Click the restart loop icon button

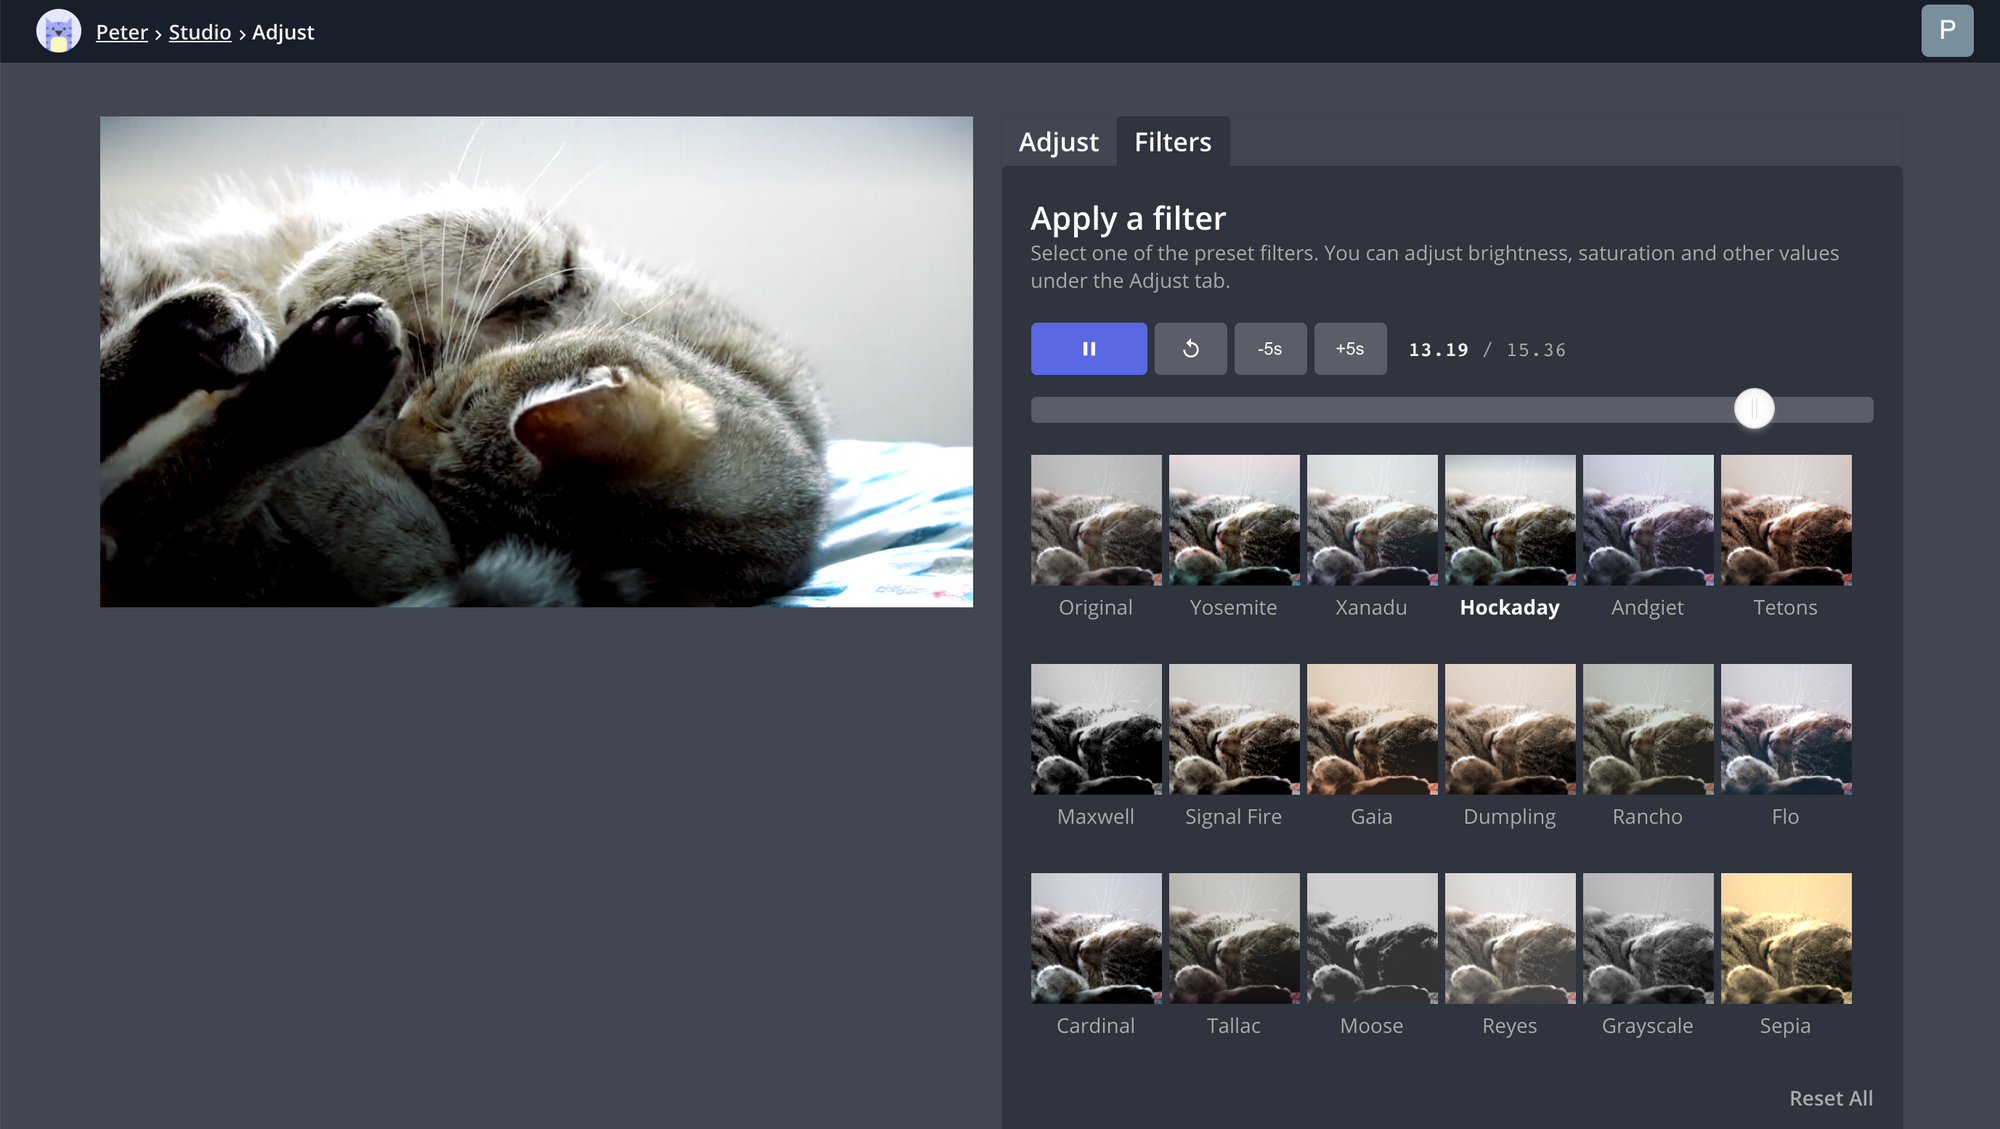1190,349
